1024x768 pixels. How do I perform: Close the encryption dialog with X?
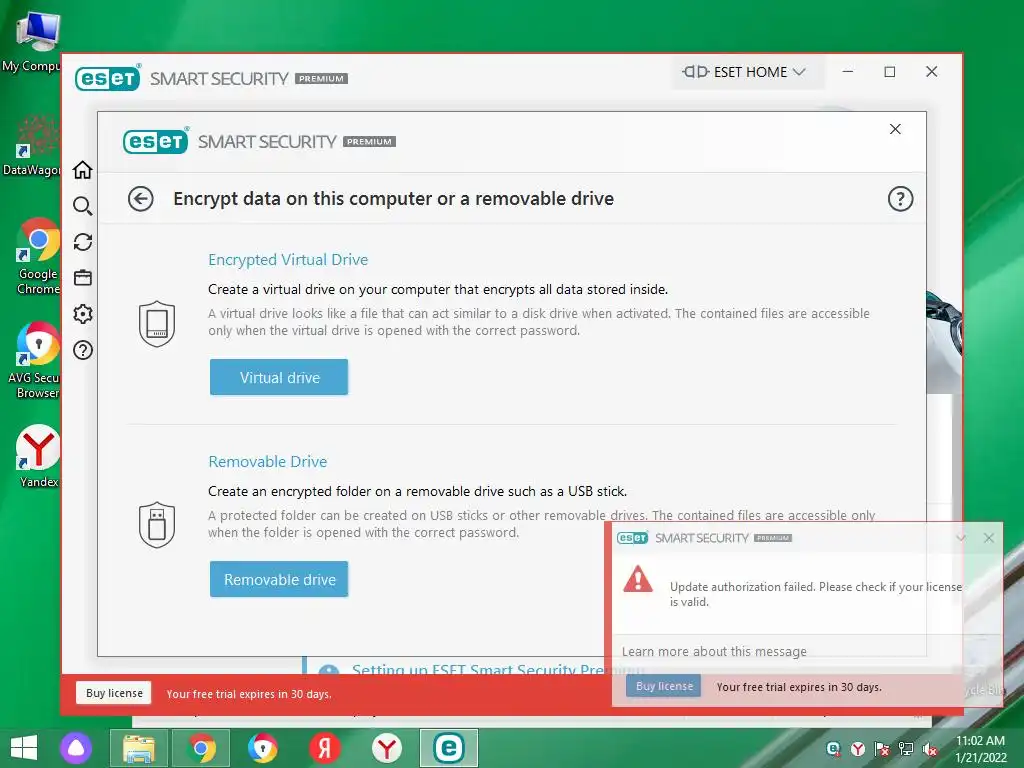pyautogui.click(x=895, y=129)
